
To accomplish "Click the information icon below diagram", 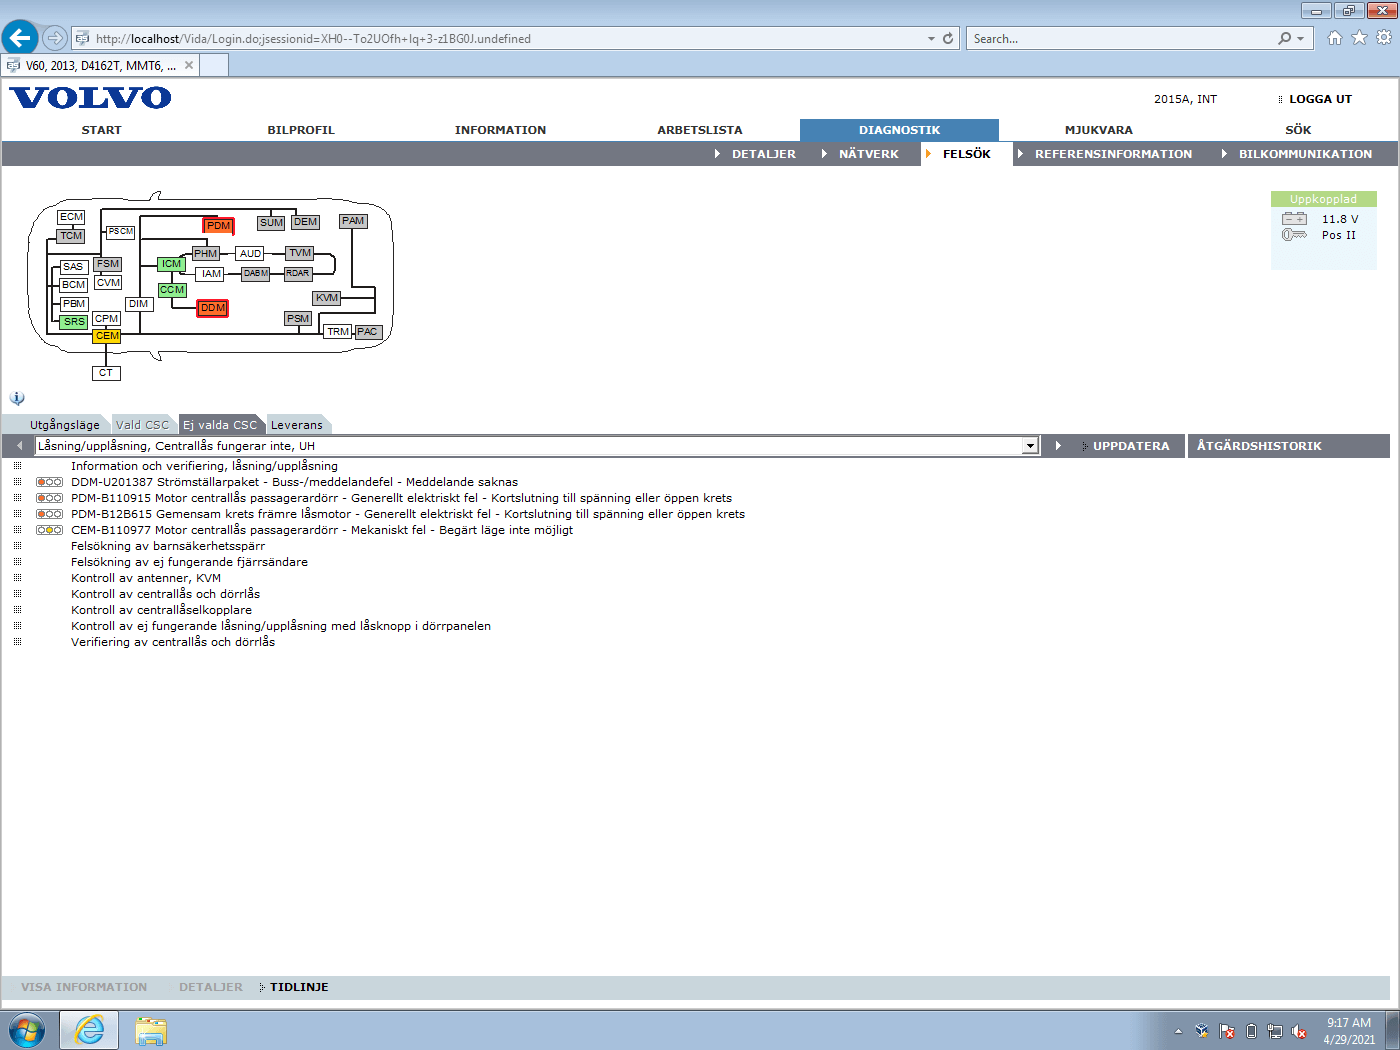I will click(x=17, y=398).
